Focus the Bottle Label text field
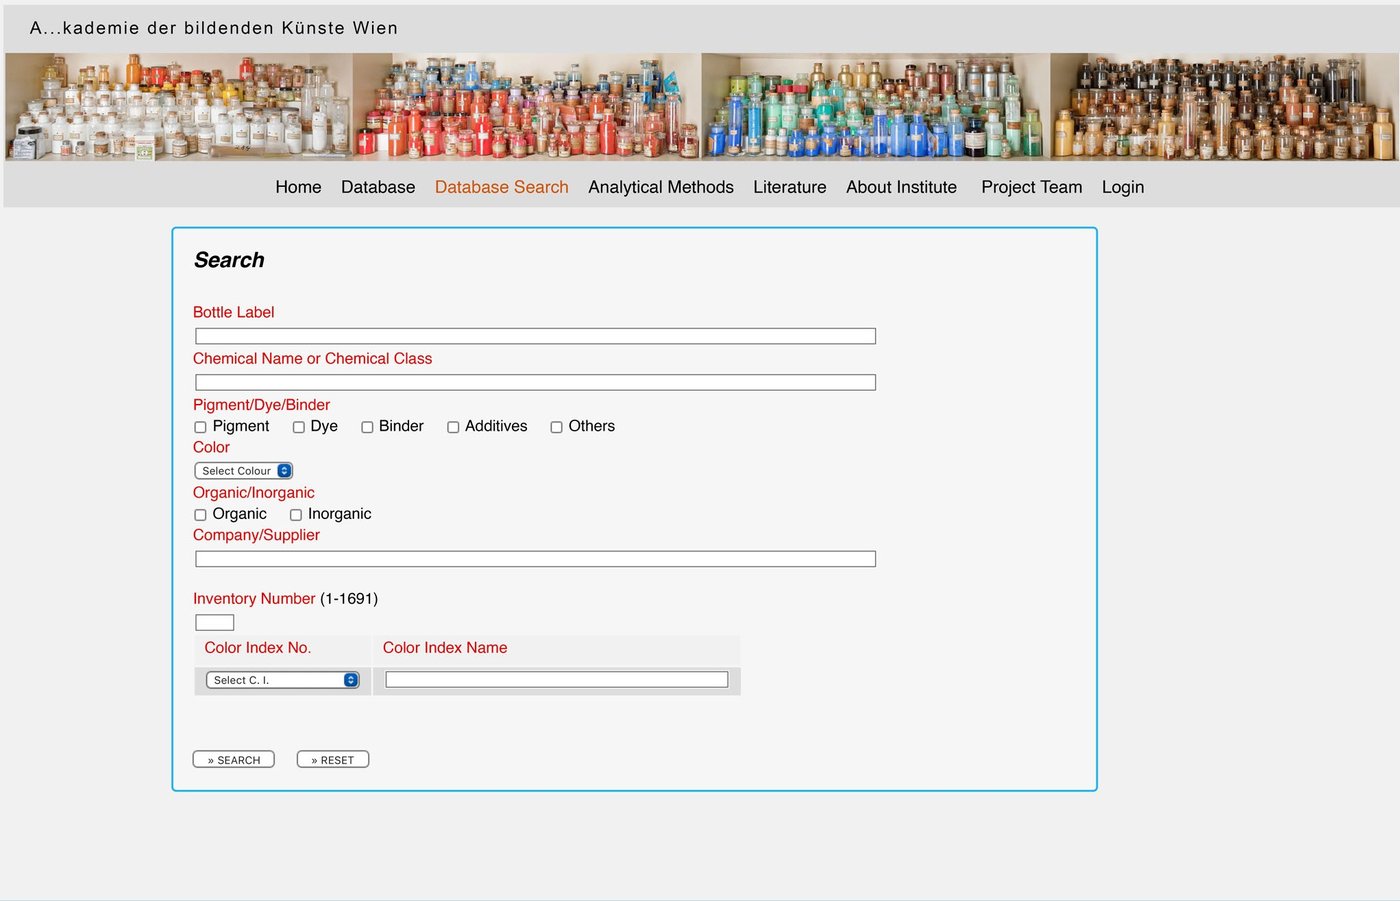Image resolution: width=1400 pixels, height=901 pixels. tap(535, 336)
